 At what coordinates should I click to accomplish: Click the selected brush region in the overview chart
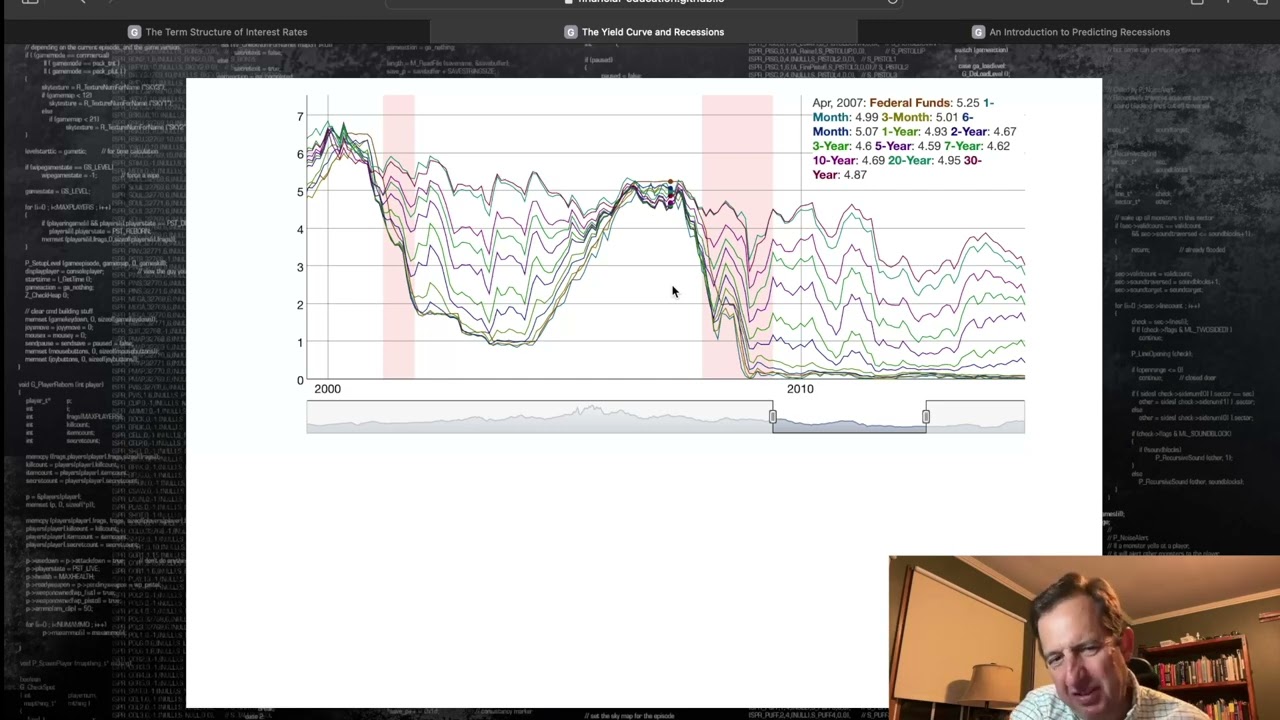coord(849,416)
